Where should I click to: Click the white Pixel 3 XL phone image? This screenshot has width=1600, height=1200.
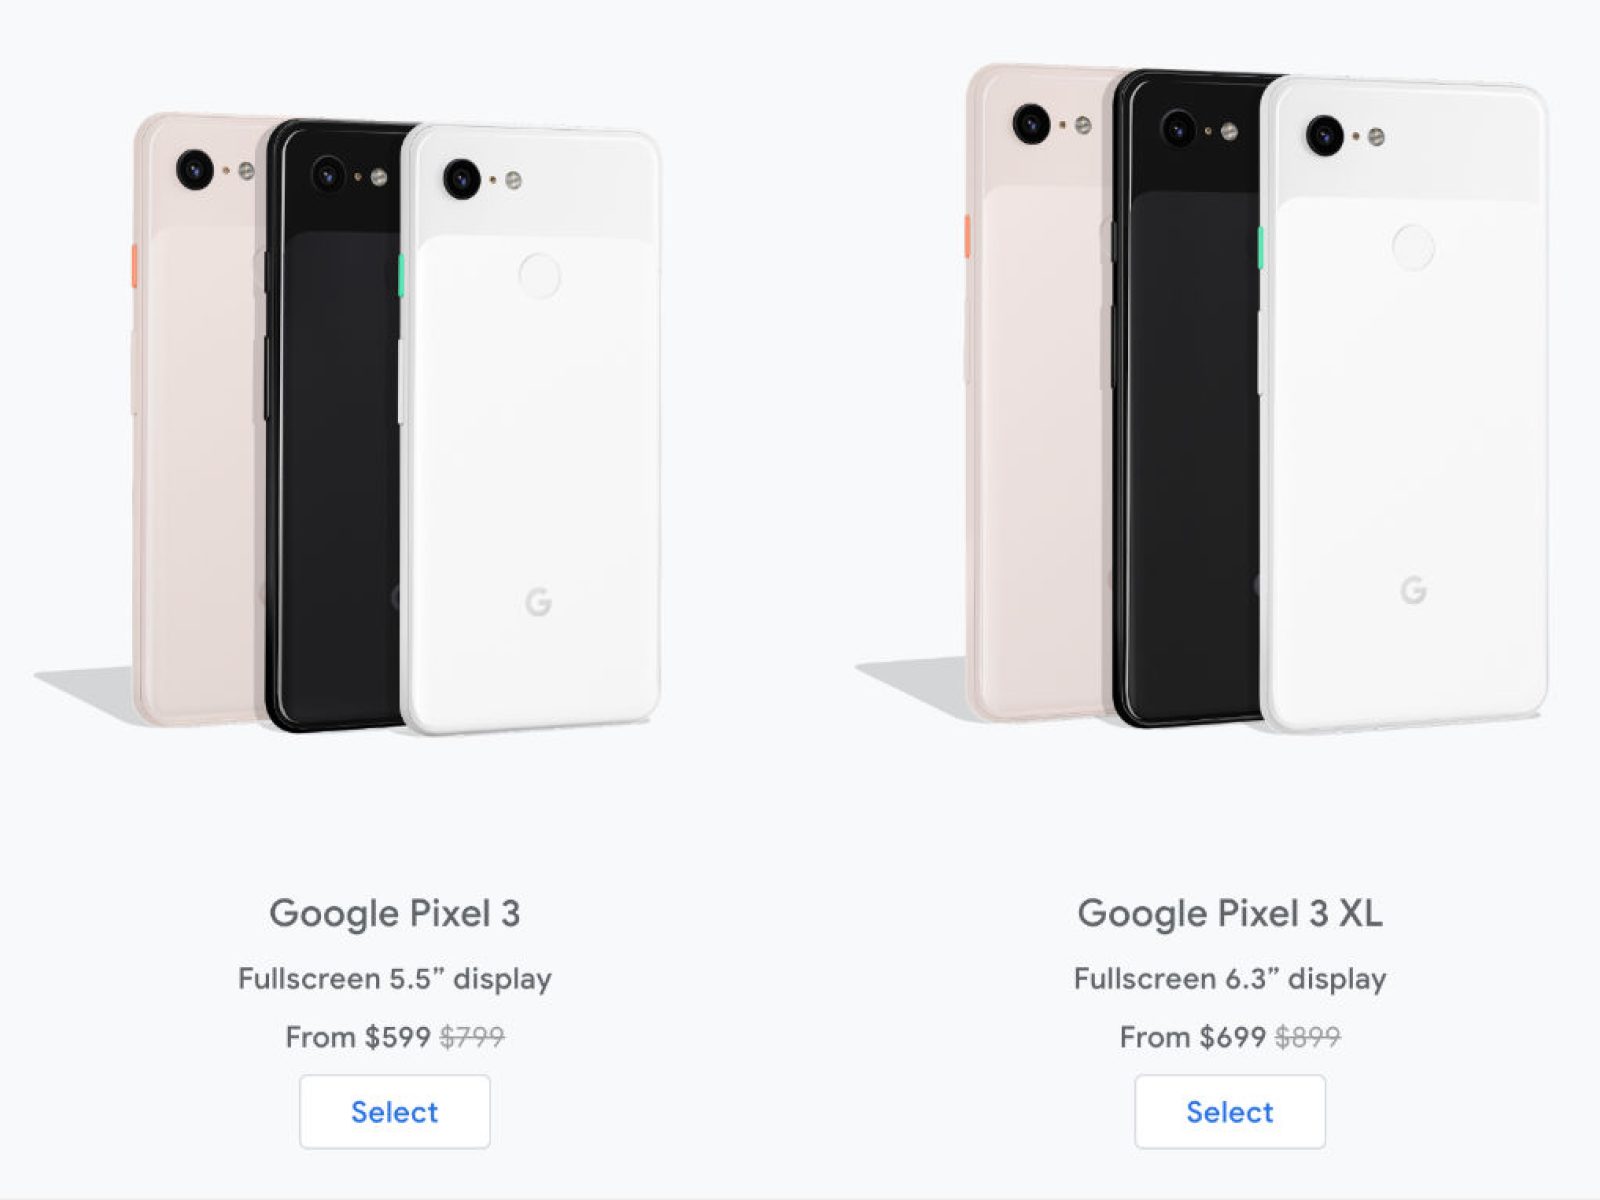click(1404, 404)
